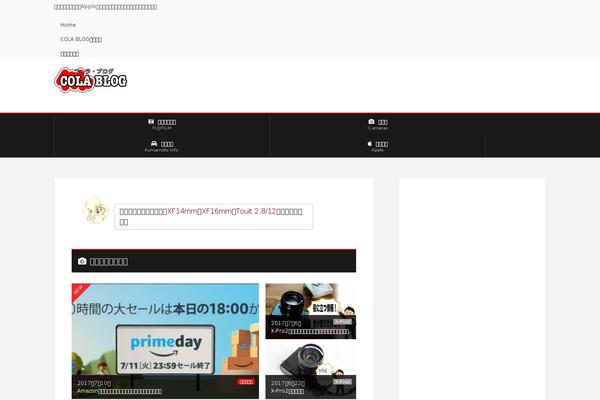Click the cartoon avatar beside the speech bubble
600x400 pixels.
(94, 210)
